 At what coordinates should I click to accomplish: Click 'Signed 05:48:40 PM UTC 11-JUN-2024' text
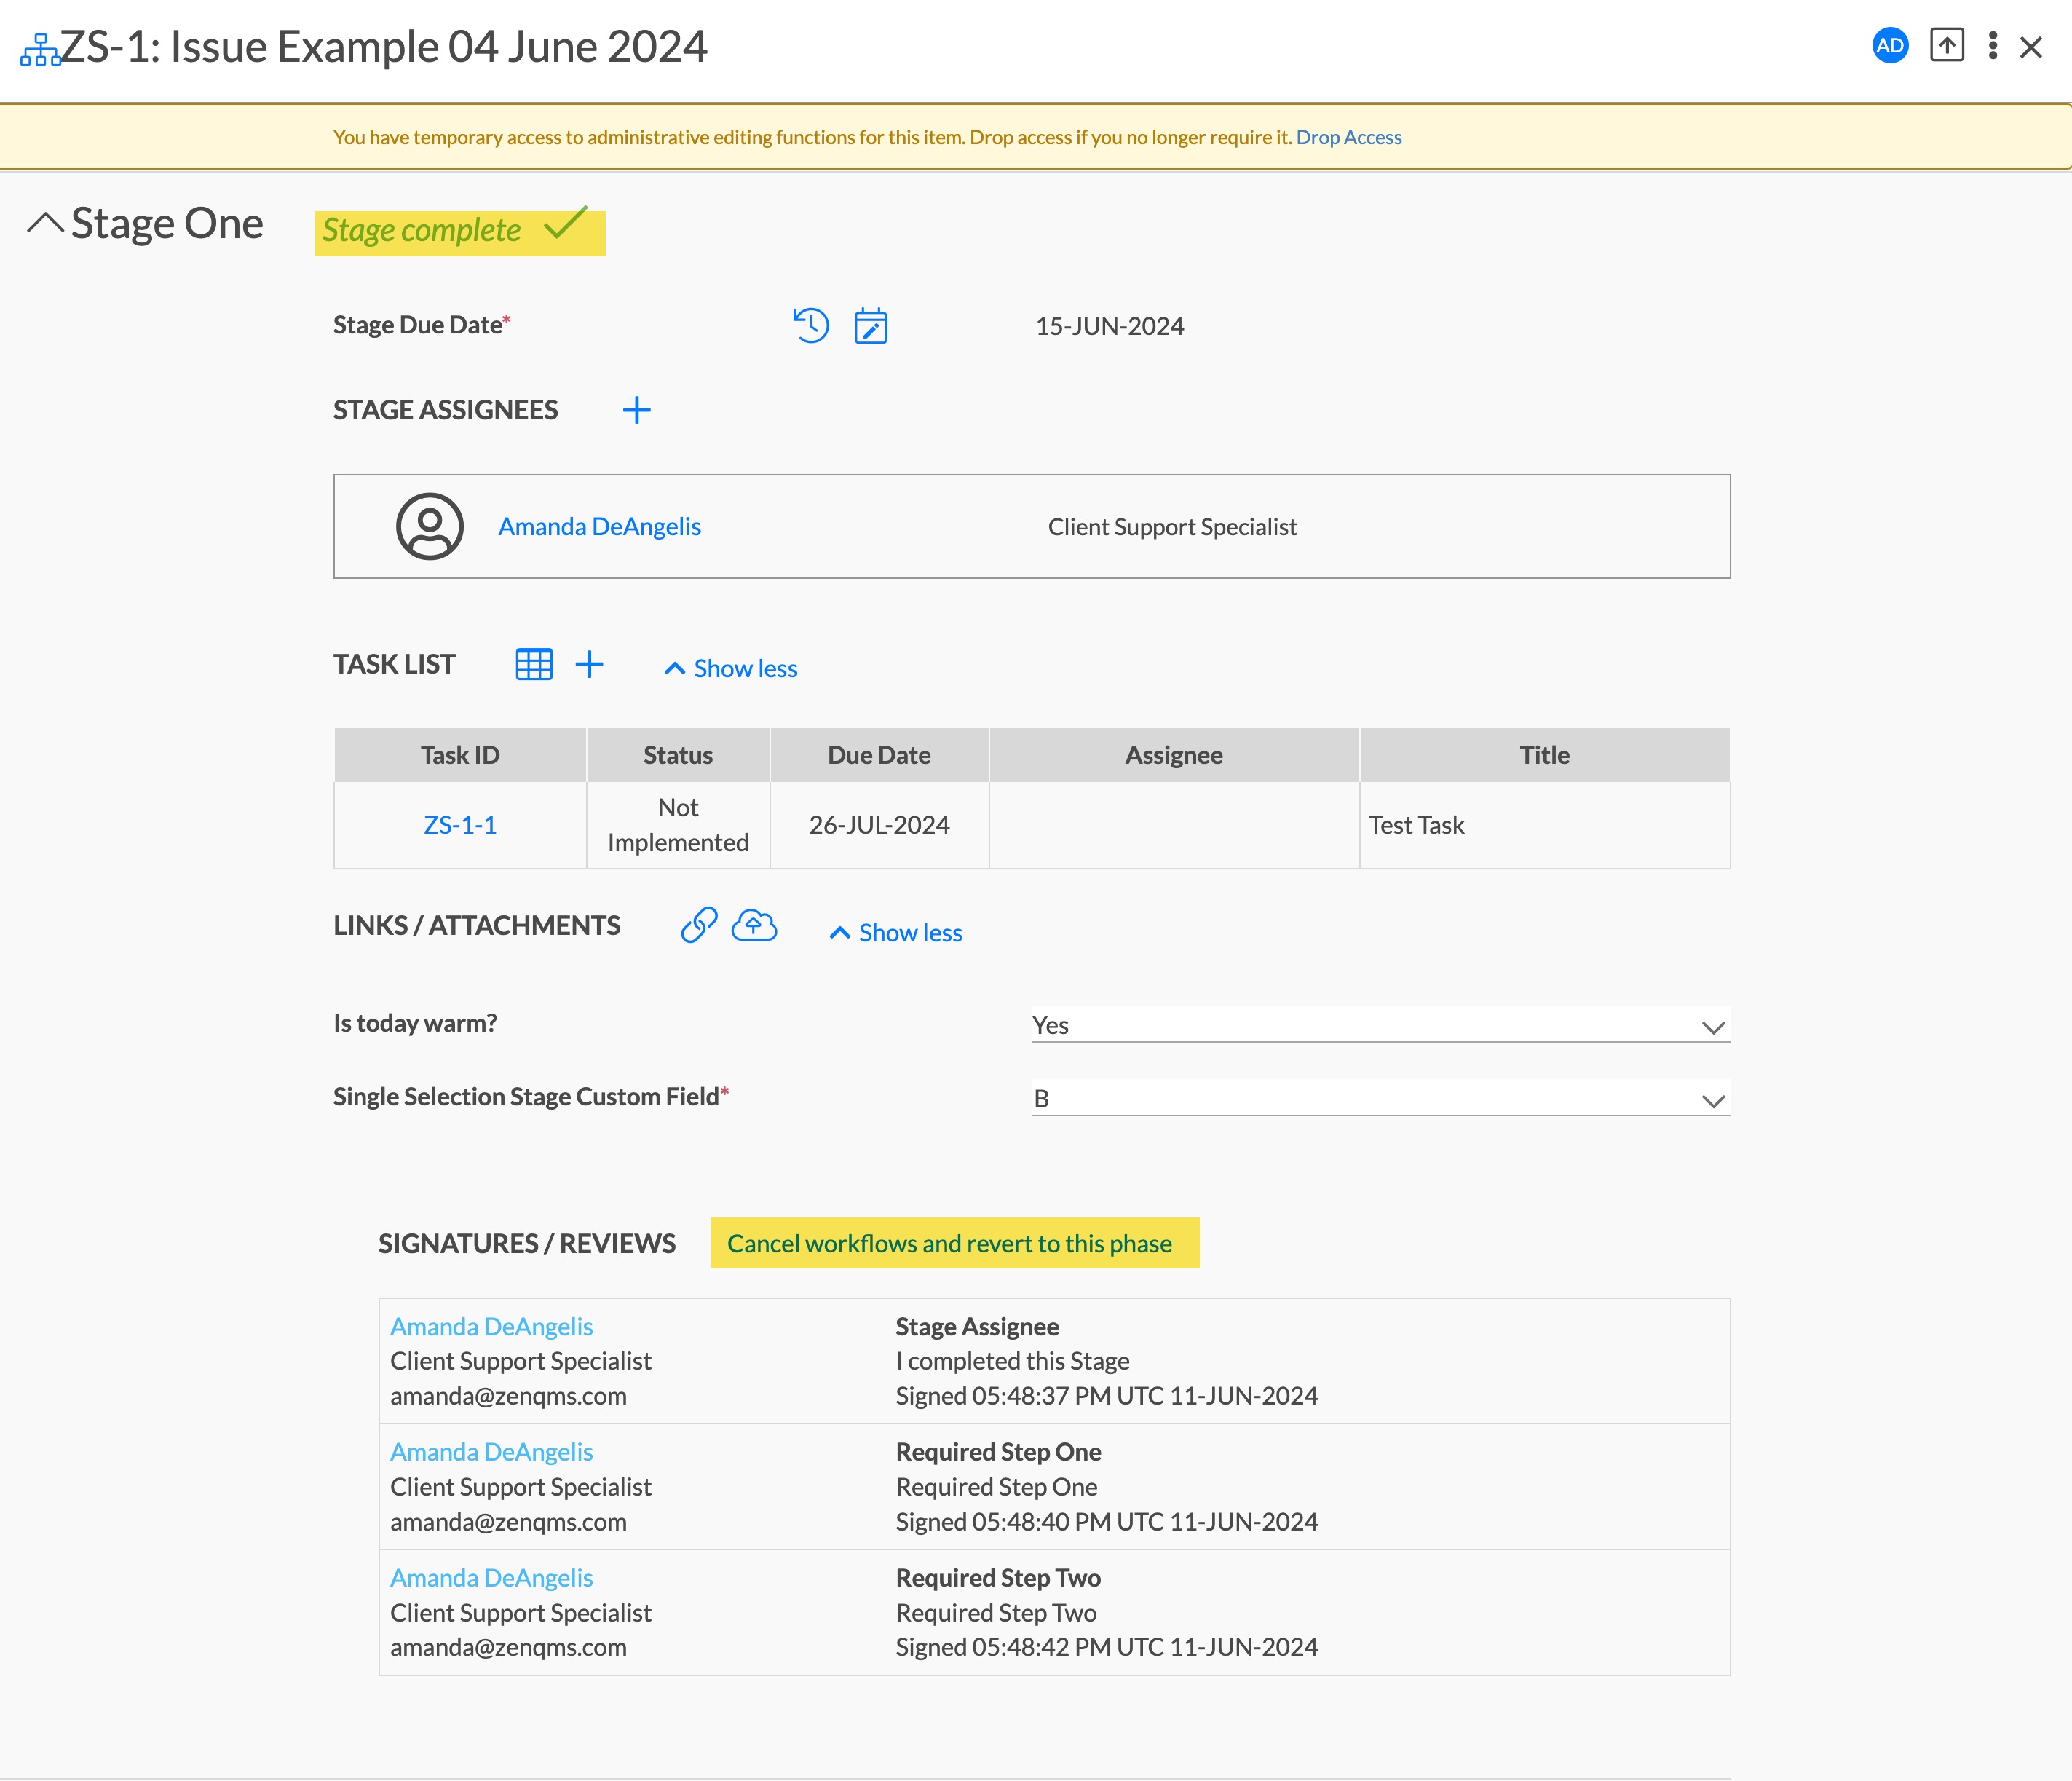coord(1106,1522)
